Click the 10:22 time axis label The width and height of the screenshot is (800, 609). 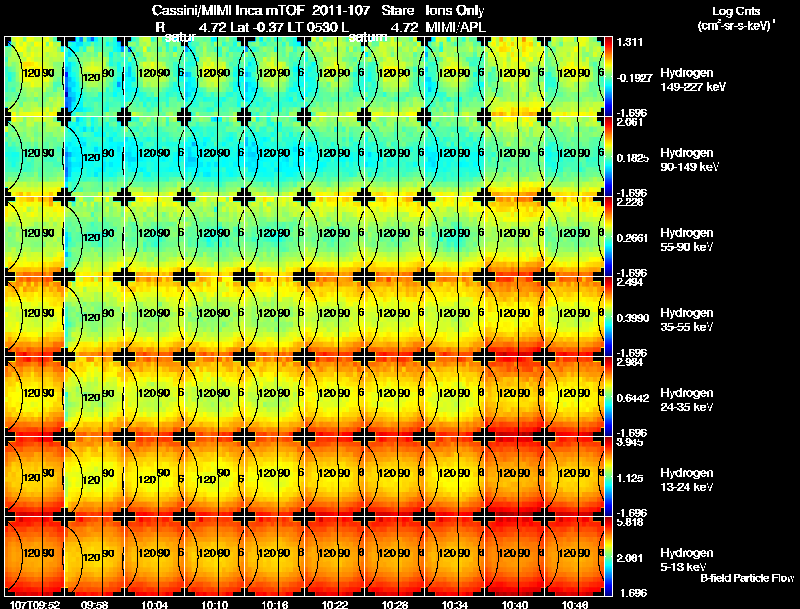click(335, 604)
